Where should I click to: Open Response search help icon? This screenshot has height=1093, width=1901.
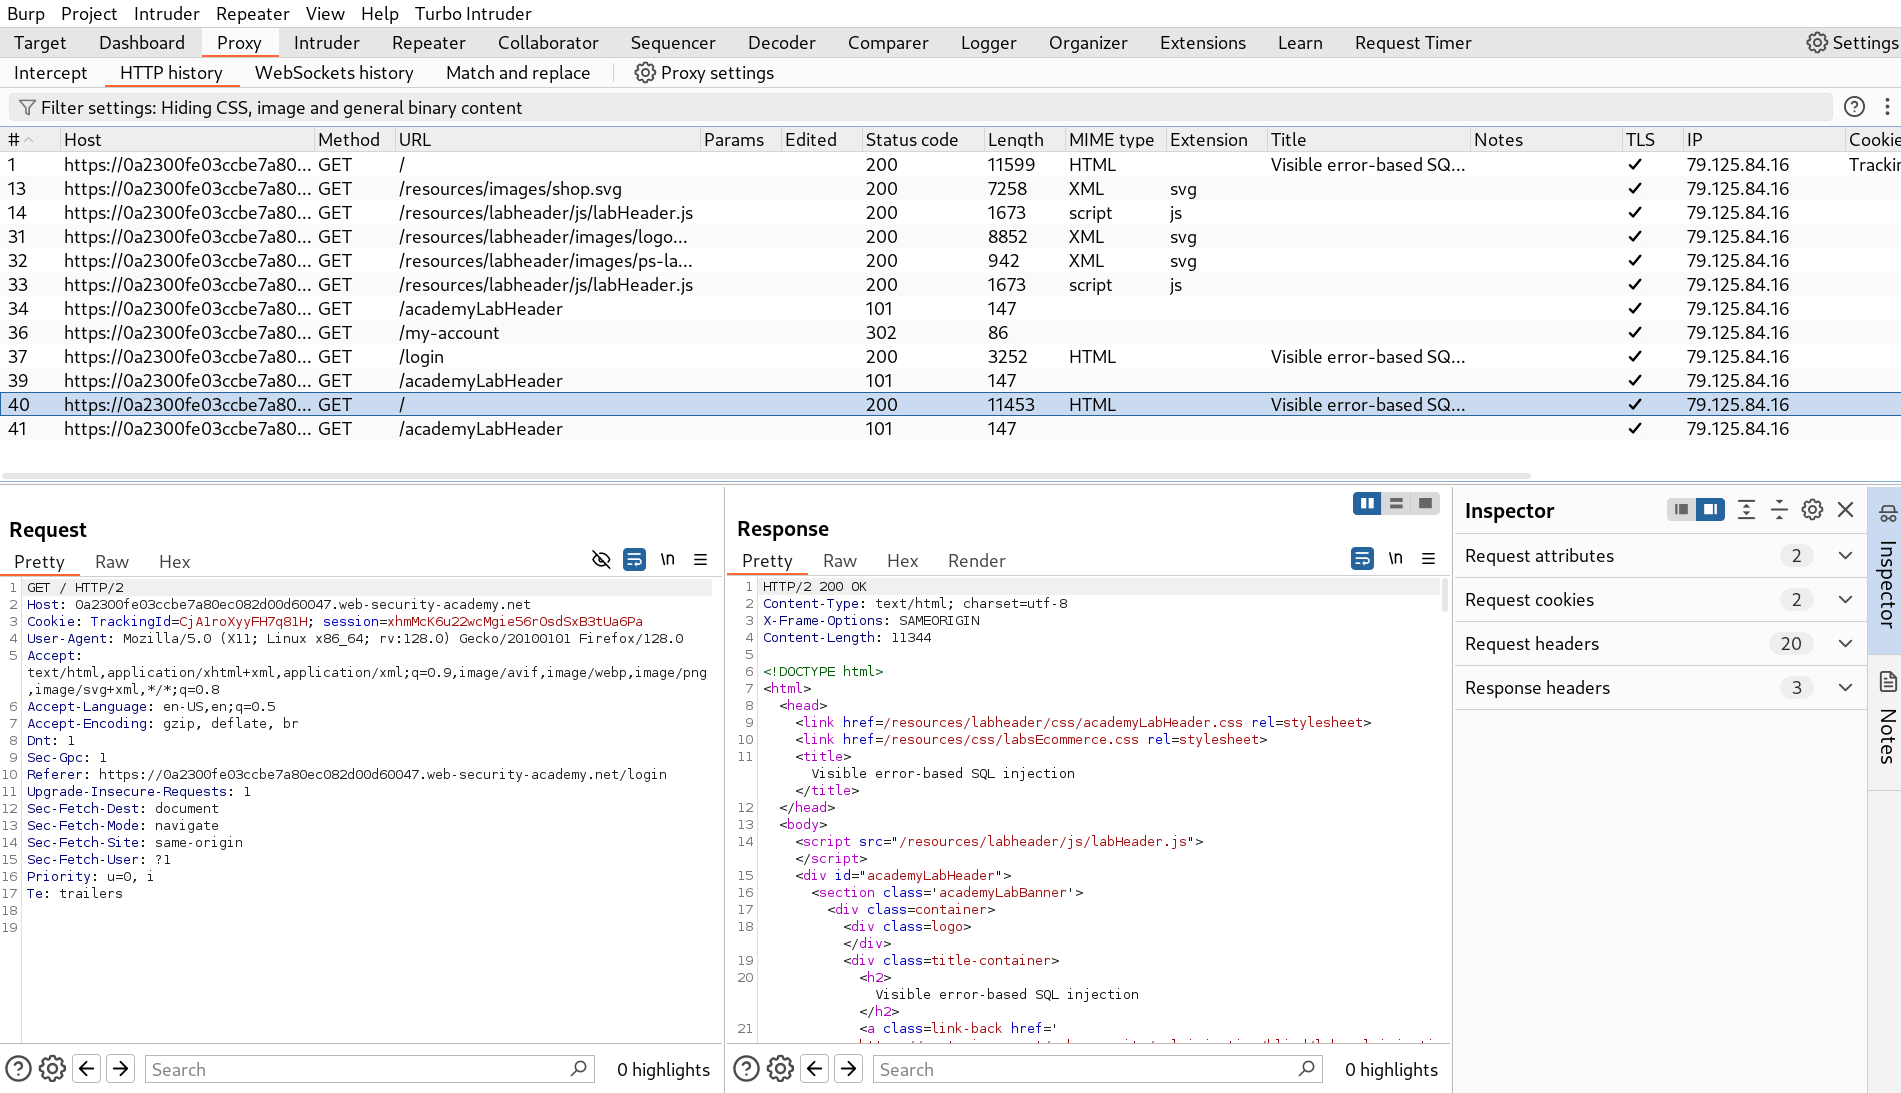pyautogui.click(x=746, y=1069)
